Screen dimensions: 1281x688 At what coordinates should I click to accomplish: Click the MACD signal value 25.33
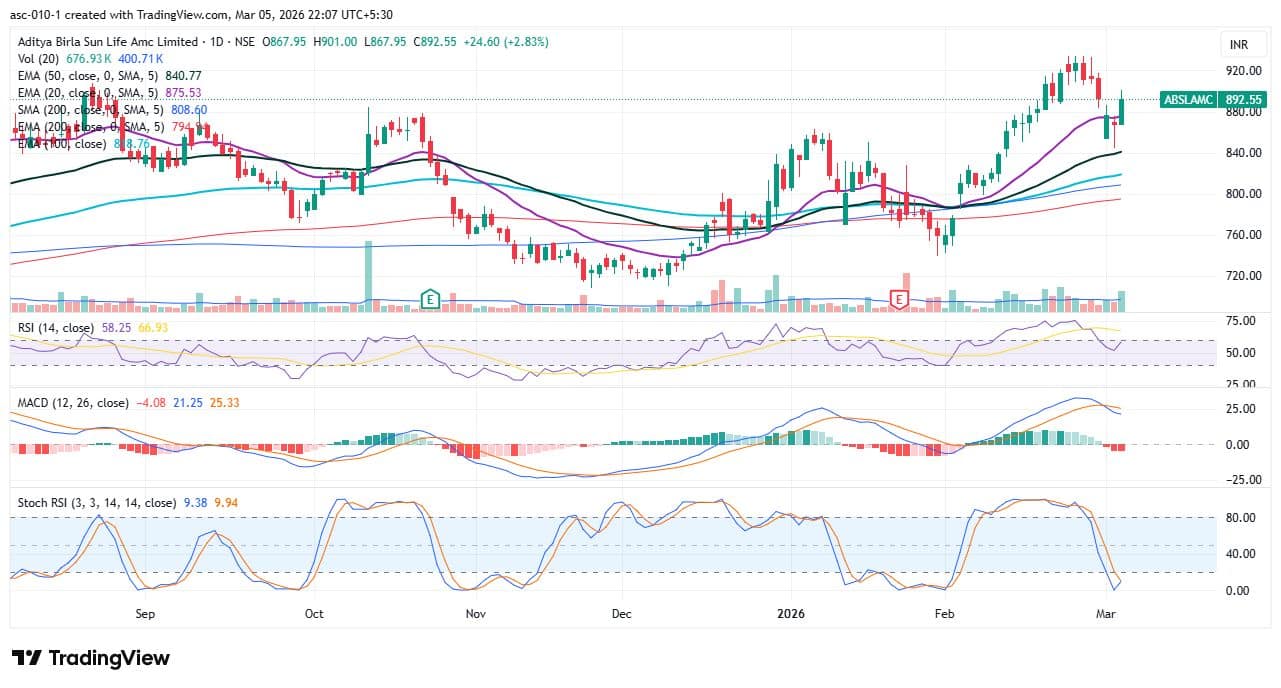[x=225, y=403]
